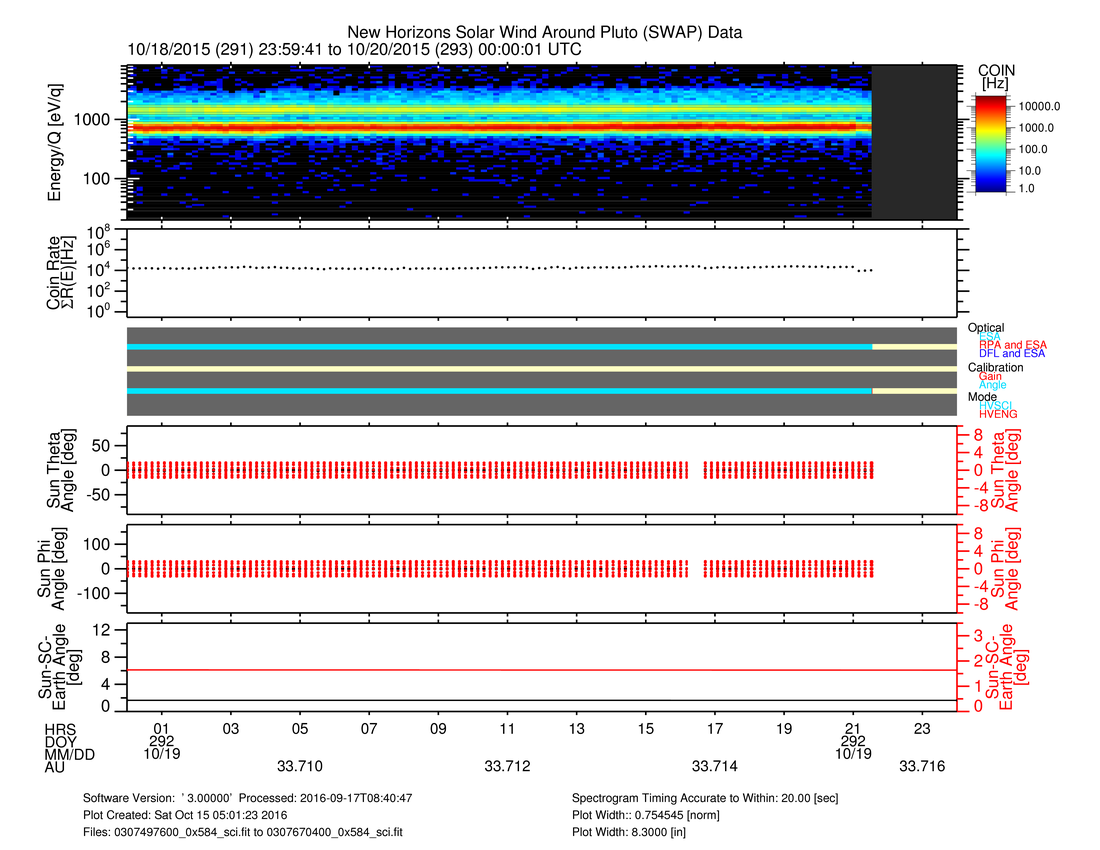
Task: Click the gray no-data block in the spectrogram
Action: (914, 142)
